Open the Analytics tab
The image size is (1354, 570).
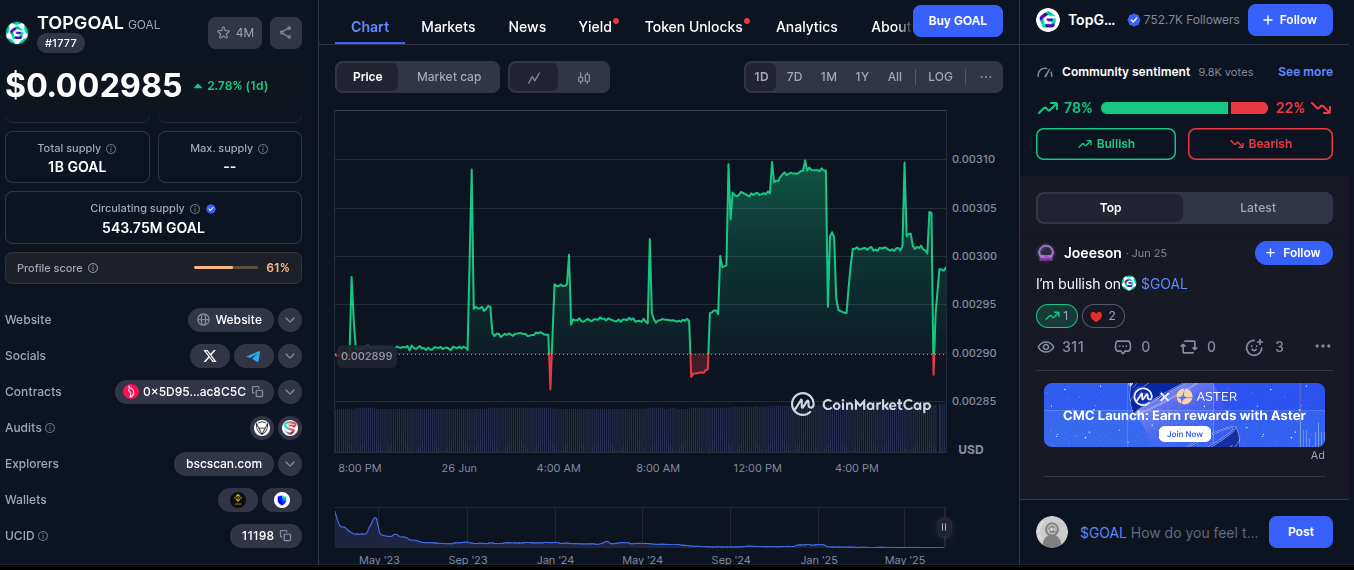pos(807,27)
